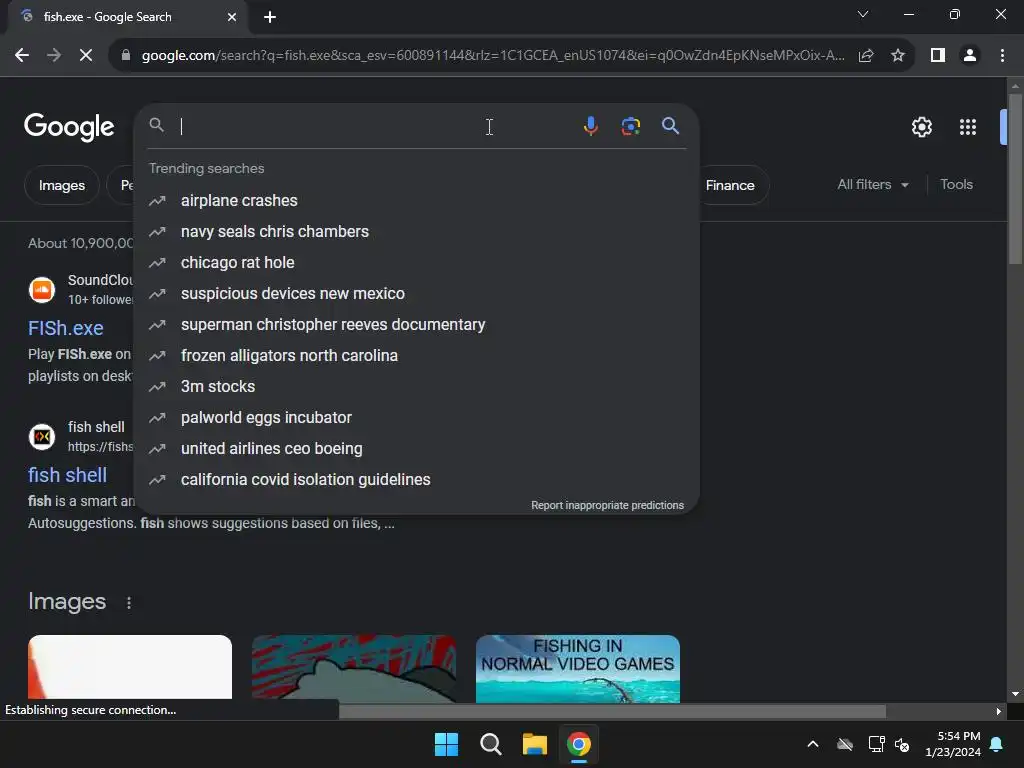Click the share page icon in address bar
Image resolution: width=1024 pixels, height=768 pixels.
pyautogui.click(x=866, y=56)
